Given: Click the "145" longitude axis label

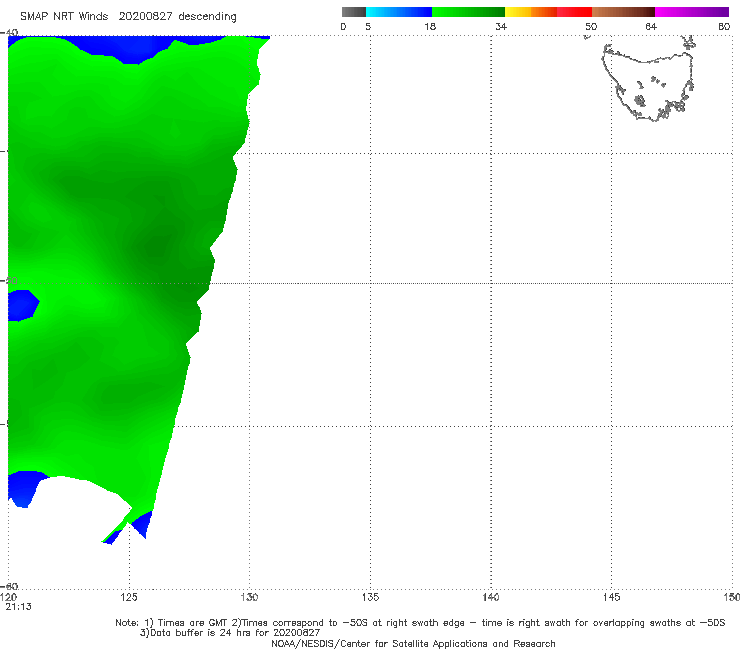Looking at the screenshot, I should click(612, 598).
